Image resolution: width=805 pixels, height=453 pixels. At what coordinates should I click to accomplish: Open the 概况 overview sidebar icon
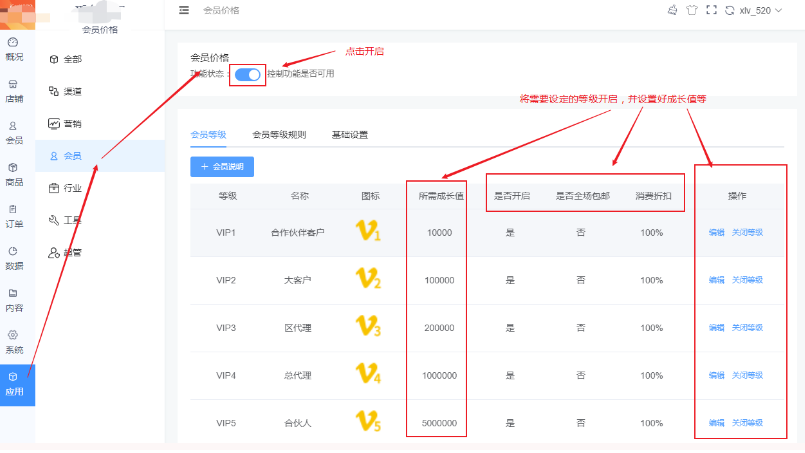[14, 49]
